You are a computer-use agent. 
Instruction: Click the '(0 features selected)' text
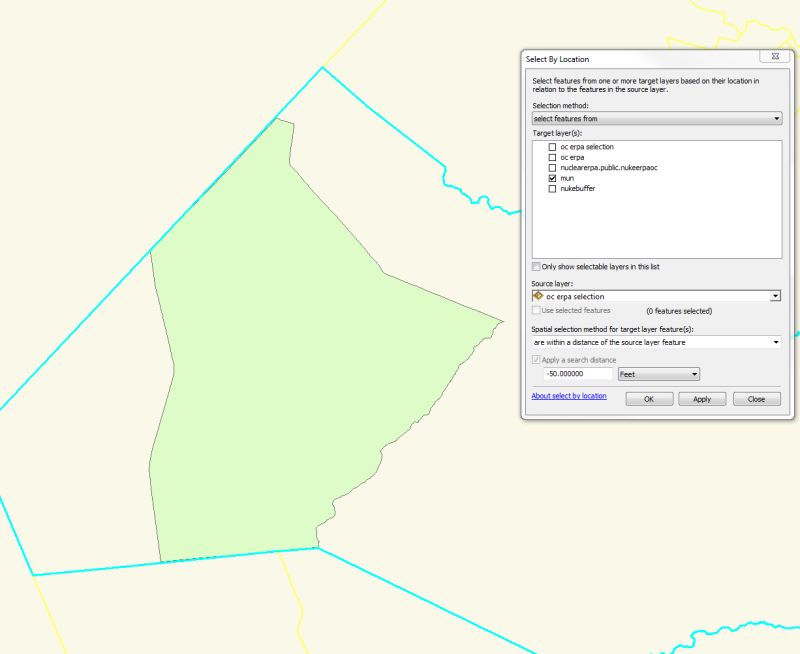click(679, 311)
